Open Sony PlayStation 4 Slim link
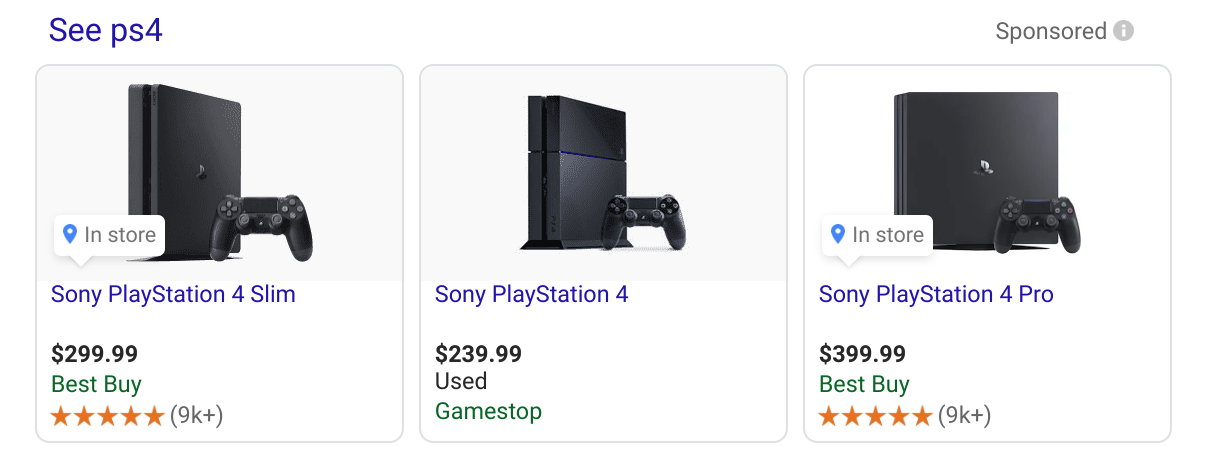Screen dimensions: 1230x465 pos(173,295)
